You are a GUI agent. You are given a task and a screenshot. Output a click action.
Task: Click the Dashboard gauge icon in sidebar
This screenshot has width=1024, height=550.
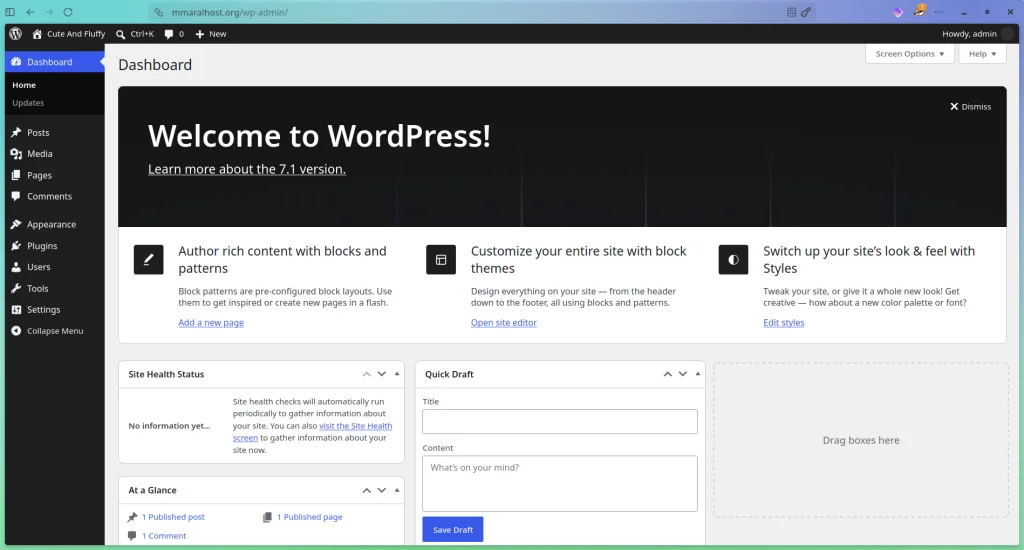pyautogui.click(x=16, y=62)
